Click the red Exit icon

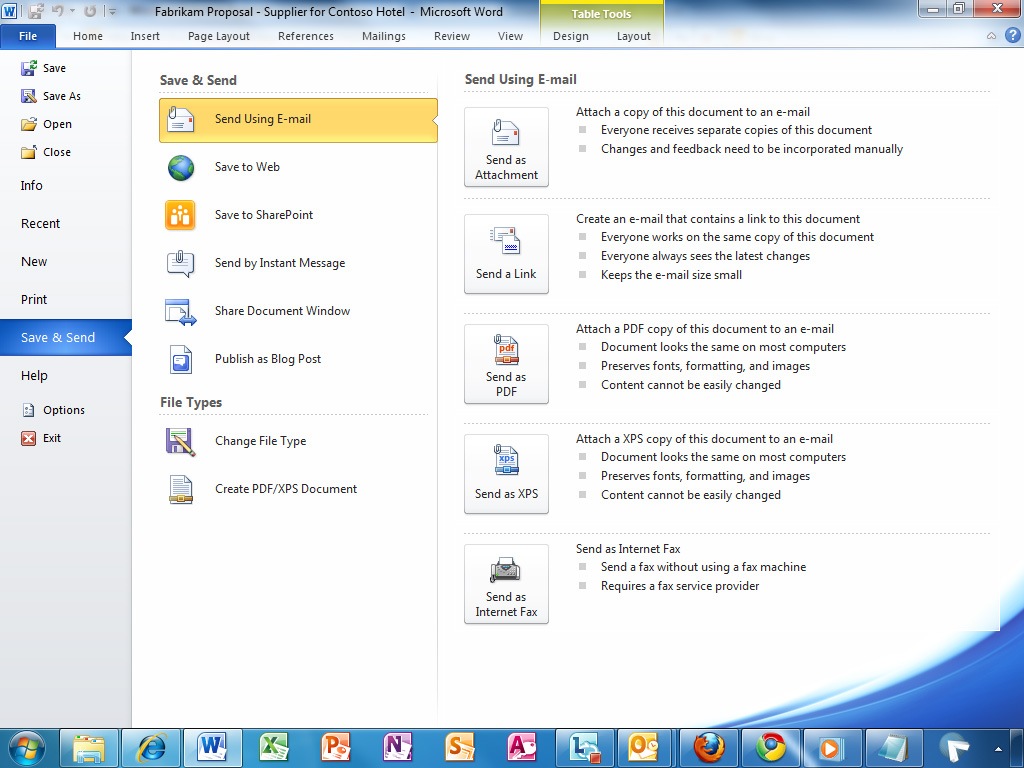click(x=28, y=438)
